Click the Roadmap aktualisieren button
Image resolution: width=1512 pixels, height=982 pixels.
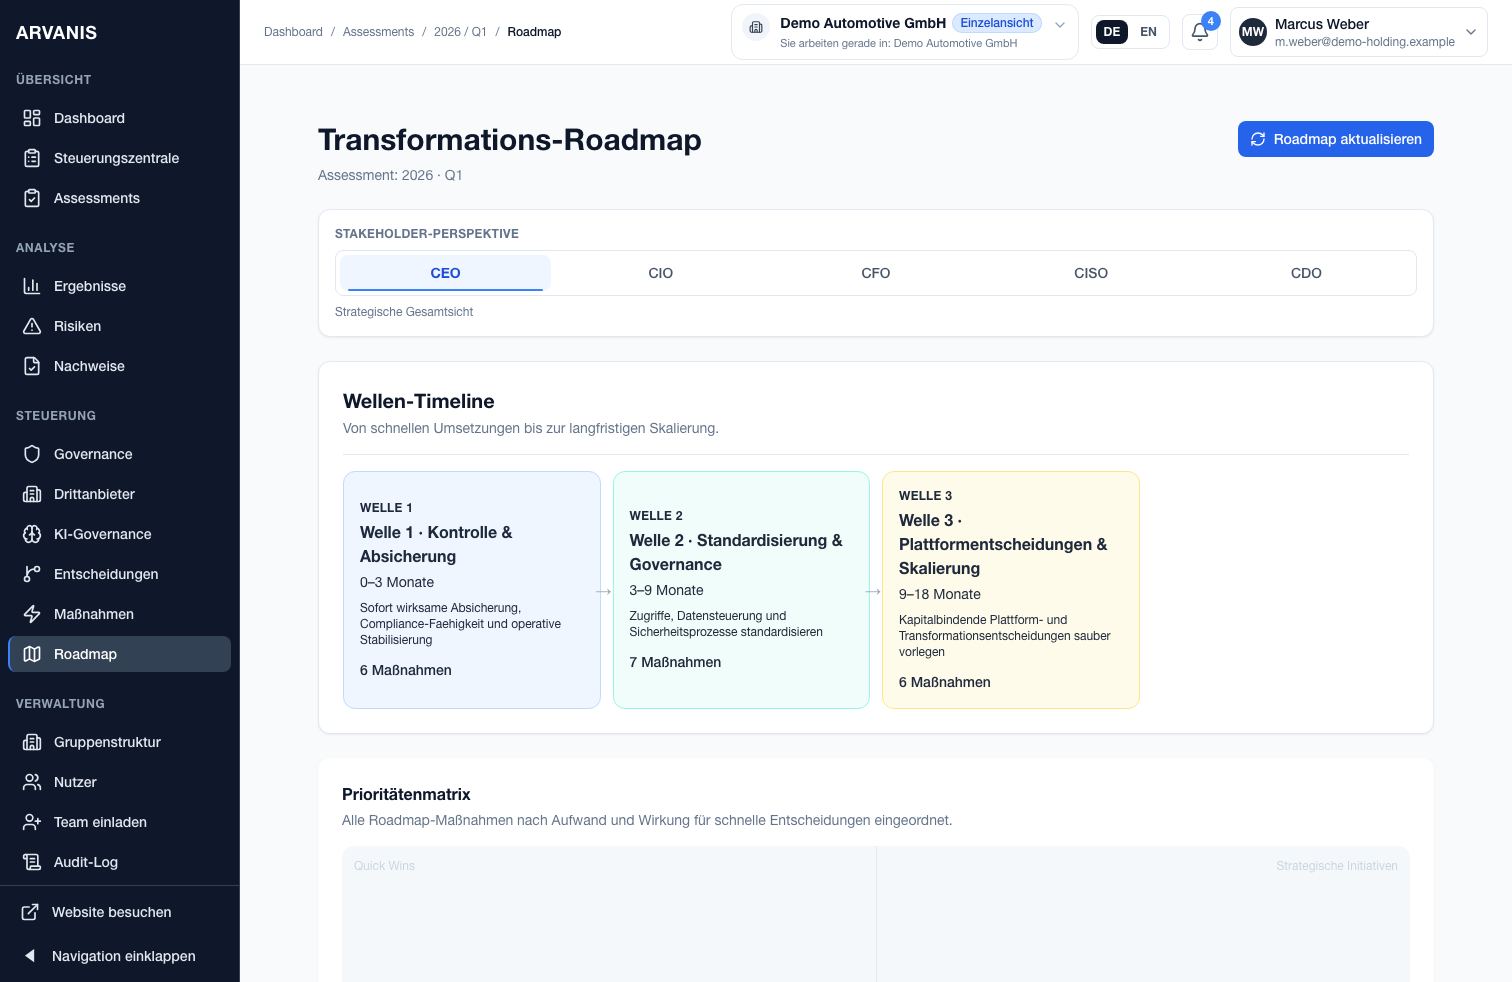[1335, 139]
